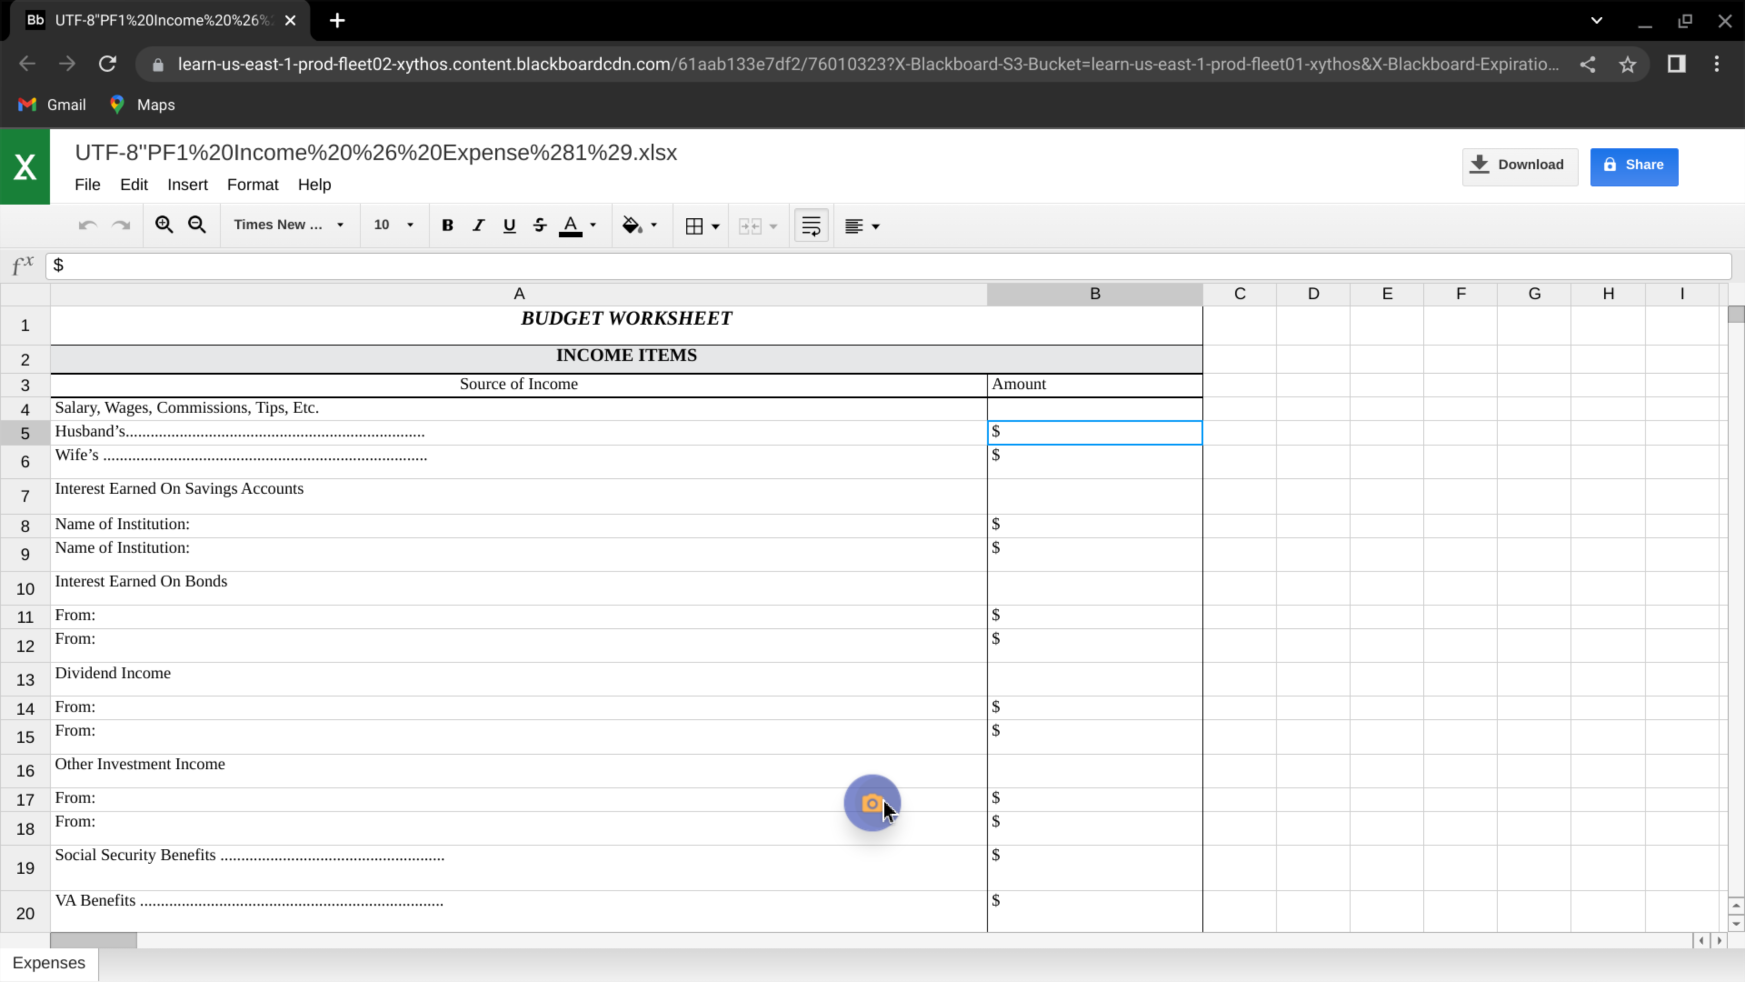
Task: Click the formula bar input
Action: (888, 266)
